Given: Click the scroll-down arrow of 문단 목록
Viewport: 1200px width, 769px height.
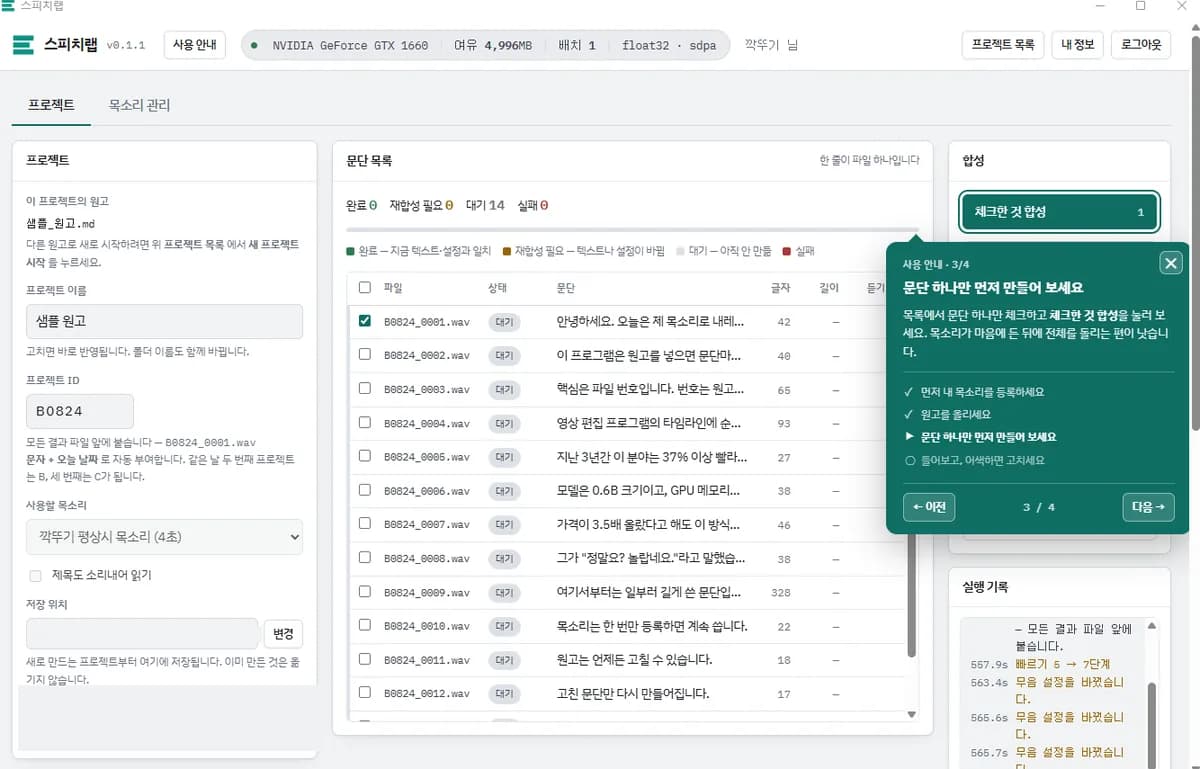Looking at the screenshot, I should click(911, 714).
